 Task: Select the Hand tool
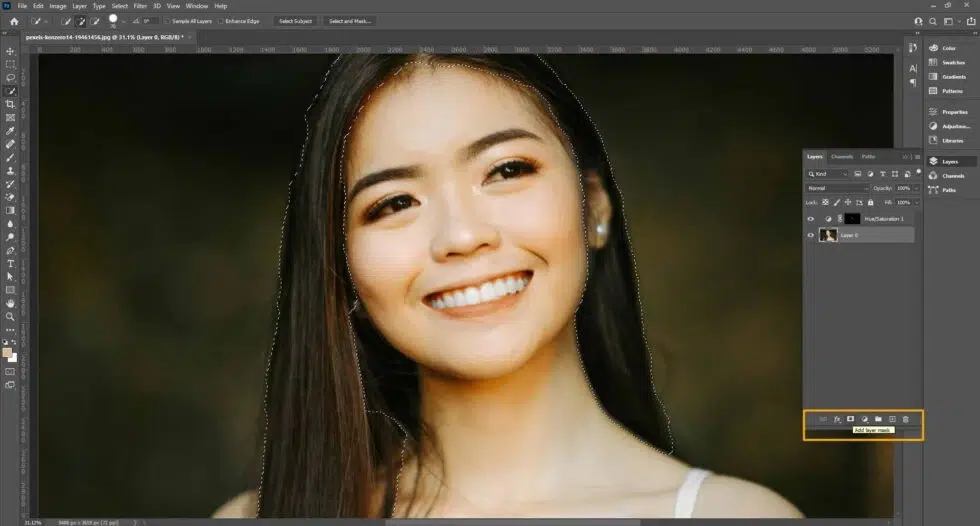[10, 304]
